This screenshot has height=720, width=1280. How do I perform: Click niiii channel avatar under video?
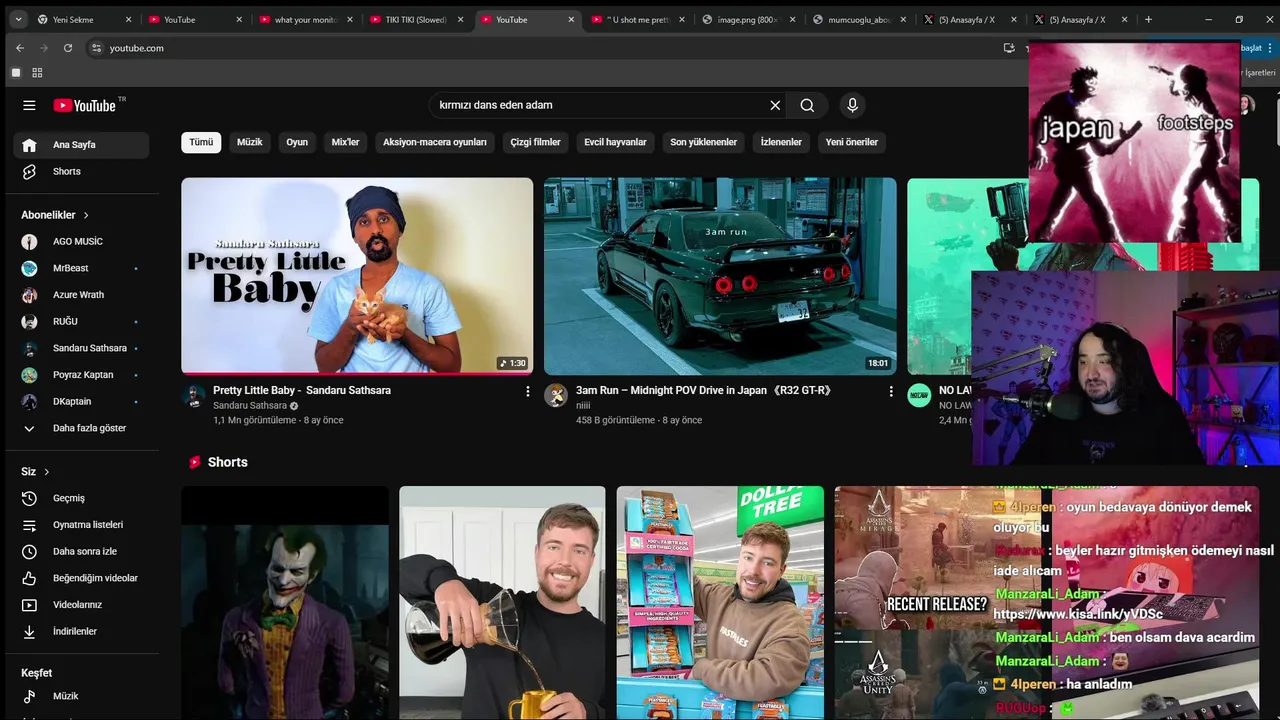(x=556, y=395)
